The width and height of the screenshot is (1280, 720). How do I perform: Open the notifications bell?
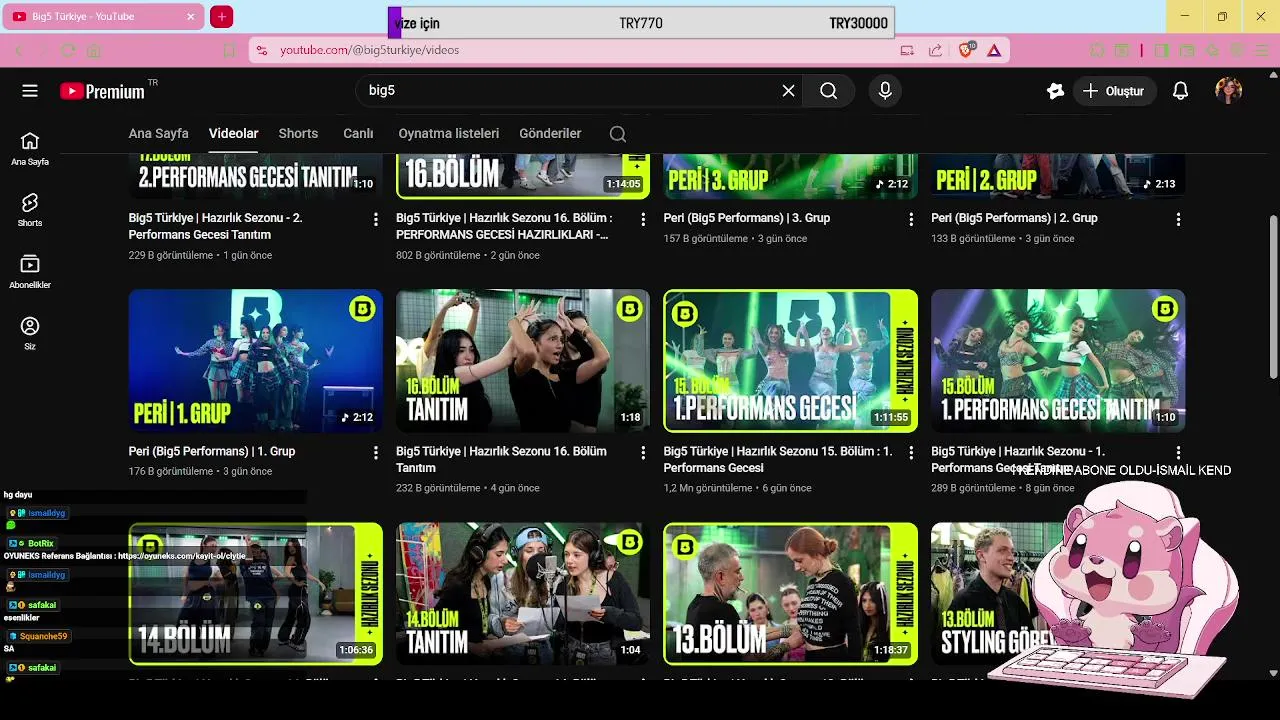pyautogui.click(x=1180, y=91)
